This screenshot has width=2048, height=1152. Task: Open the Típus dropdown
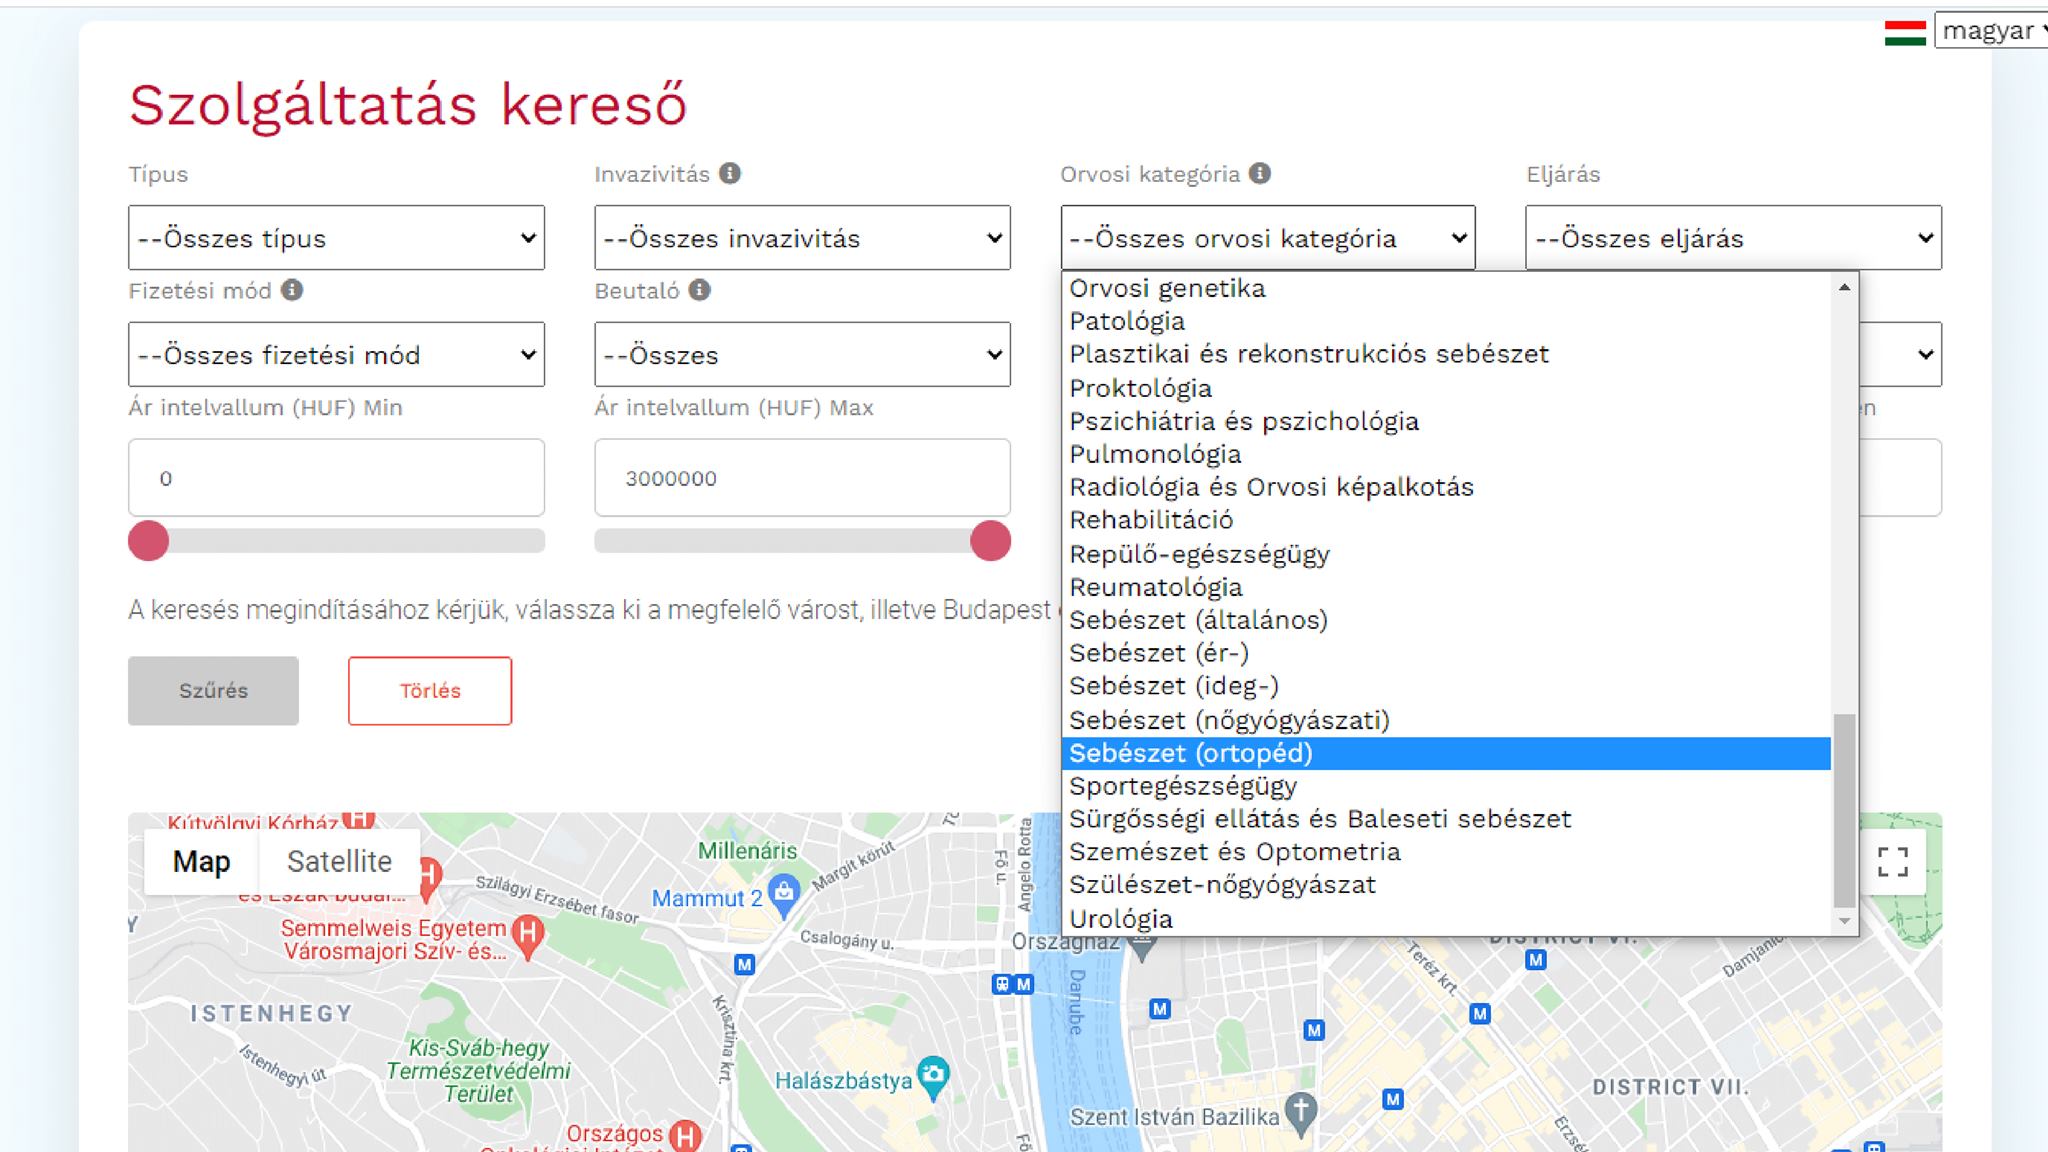[335, 238]
